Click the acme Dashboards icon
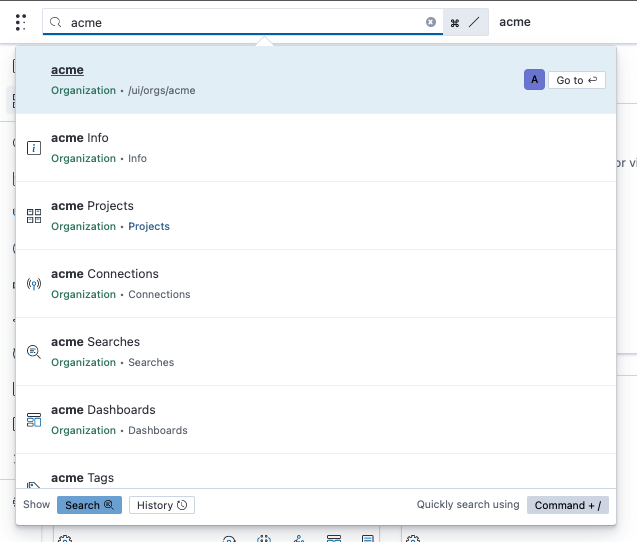637x542 pixels. pos(34,420)
